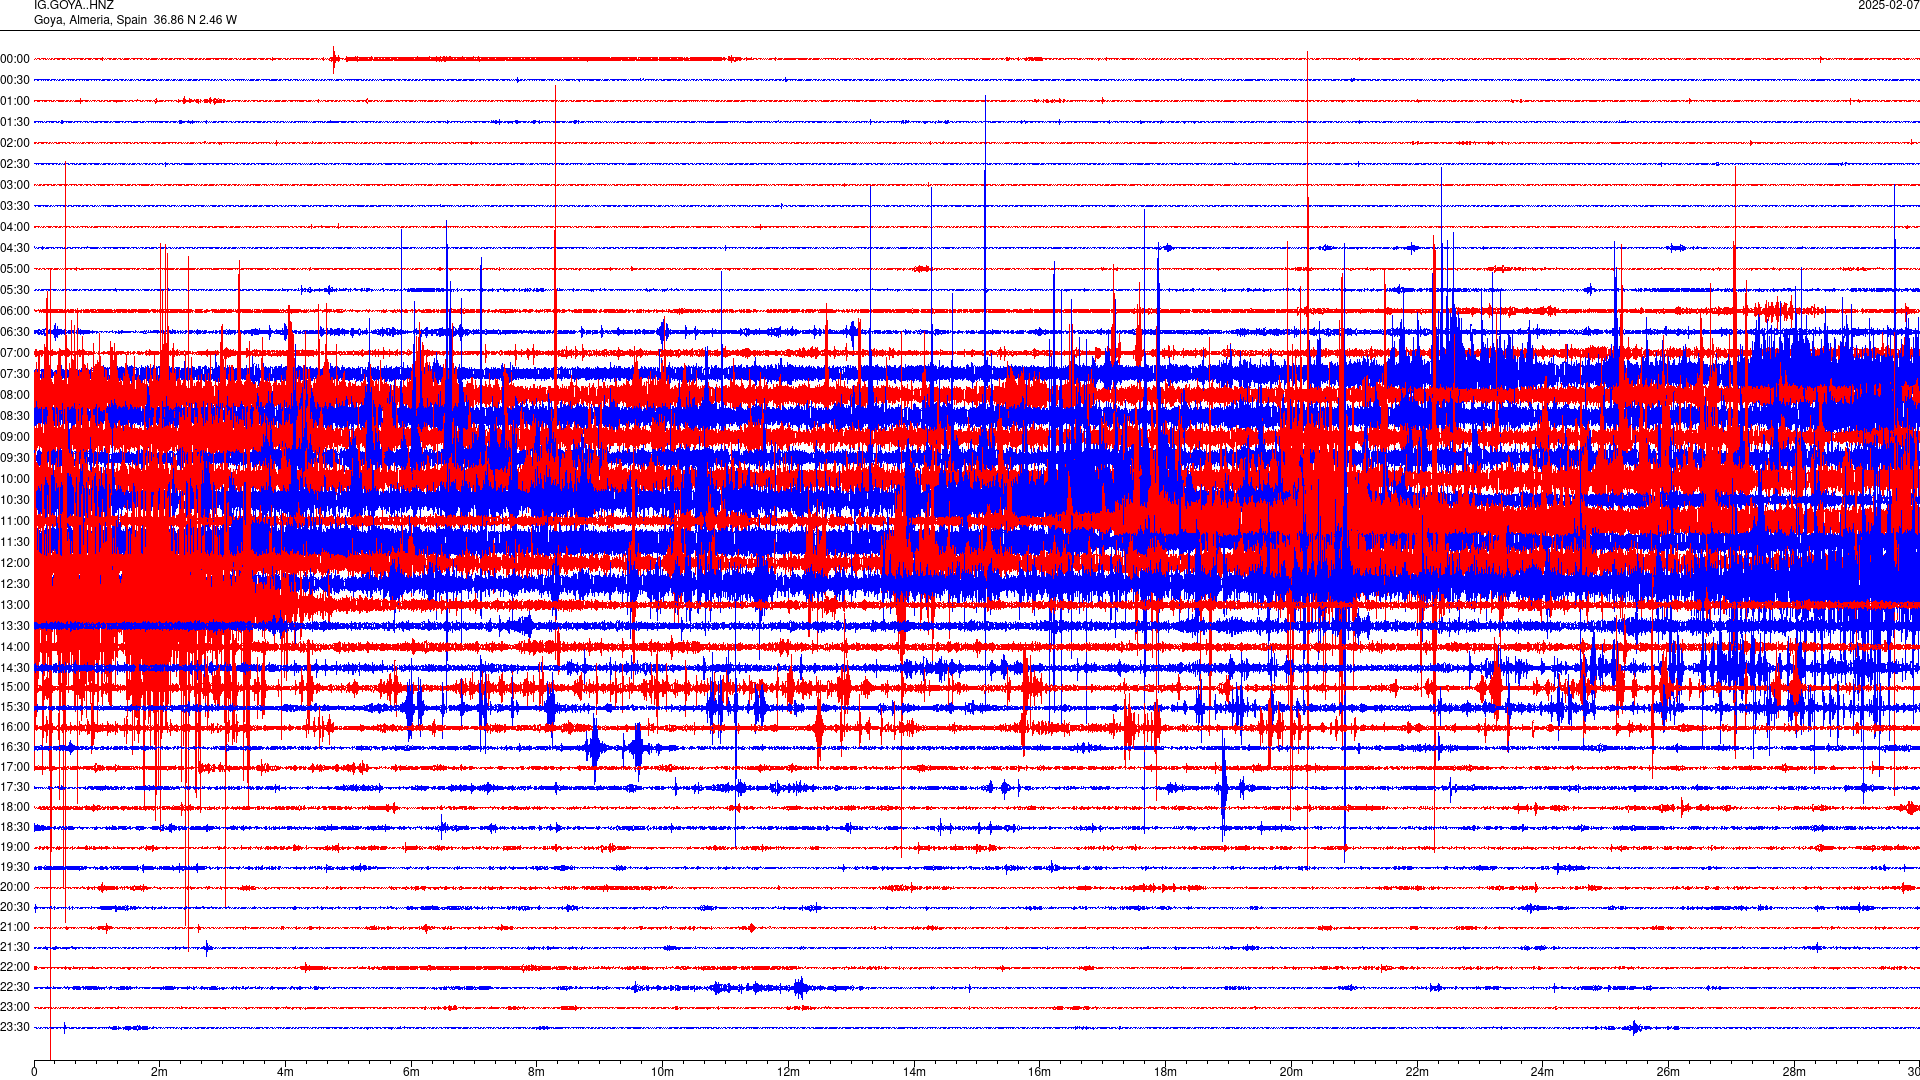This screenshot has width=1920, height=1080.
Task: Select the 22:30 time row label
Action: coord(15,987)
